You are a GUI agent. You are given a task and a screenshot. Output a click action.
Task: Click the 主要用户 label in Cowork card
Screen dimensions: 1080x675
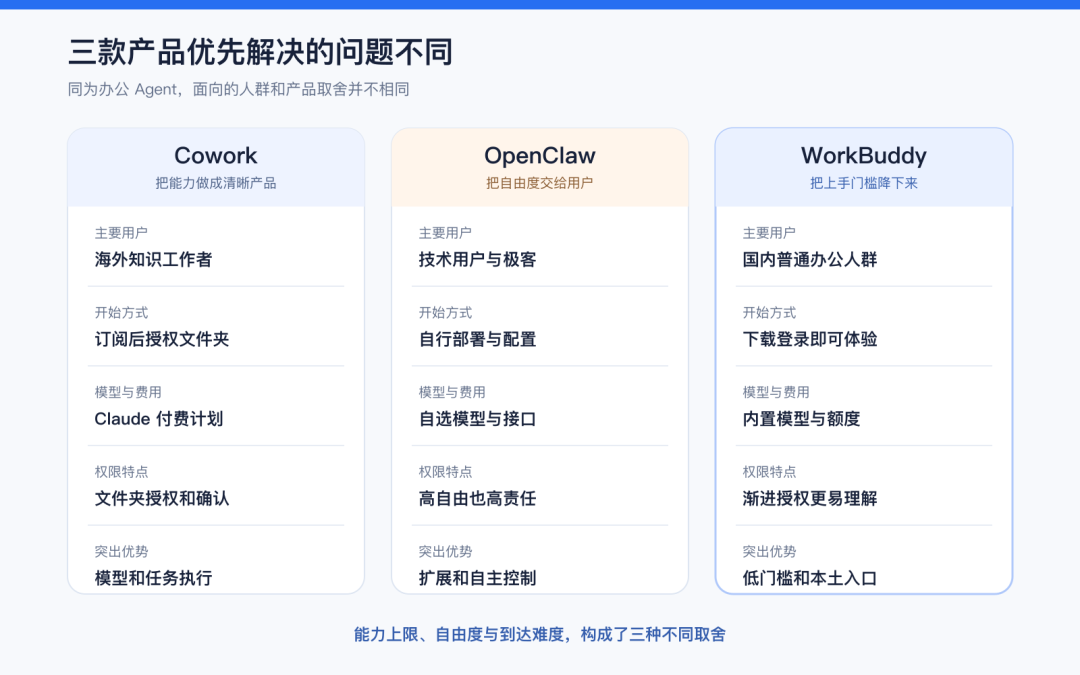[121, 233]
